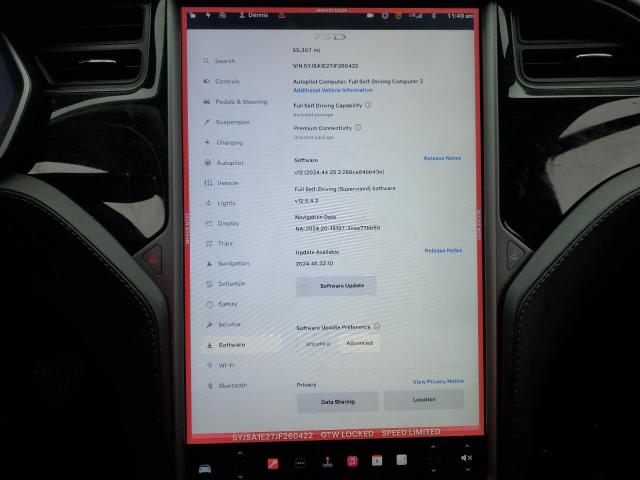Open the Controls menu item

point(221,81)
